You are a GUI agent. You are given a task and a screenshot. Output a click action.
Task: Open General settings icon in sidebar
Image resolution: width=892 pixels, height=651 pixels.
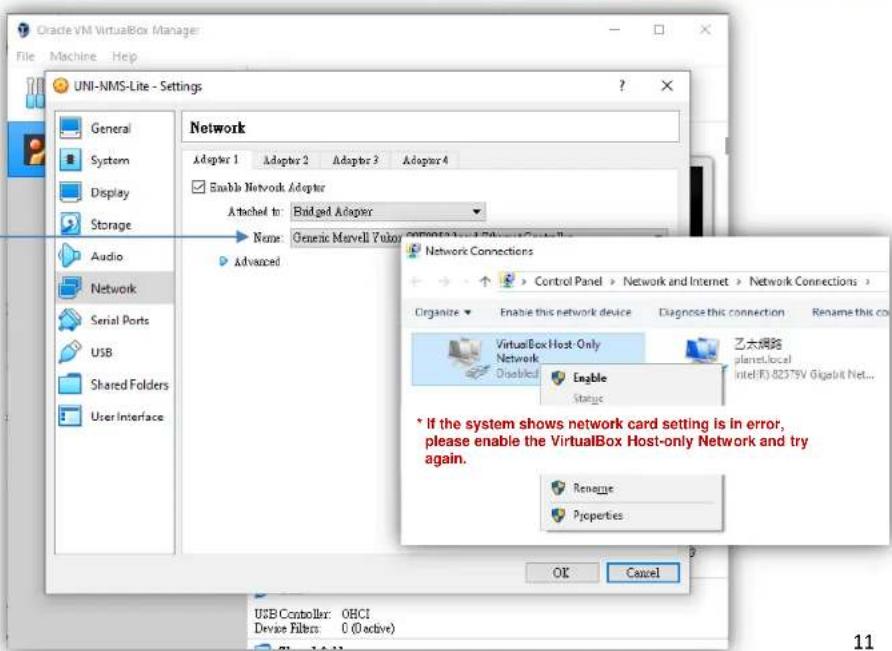coord(70,128)
